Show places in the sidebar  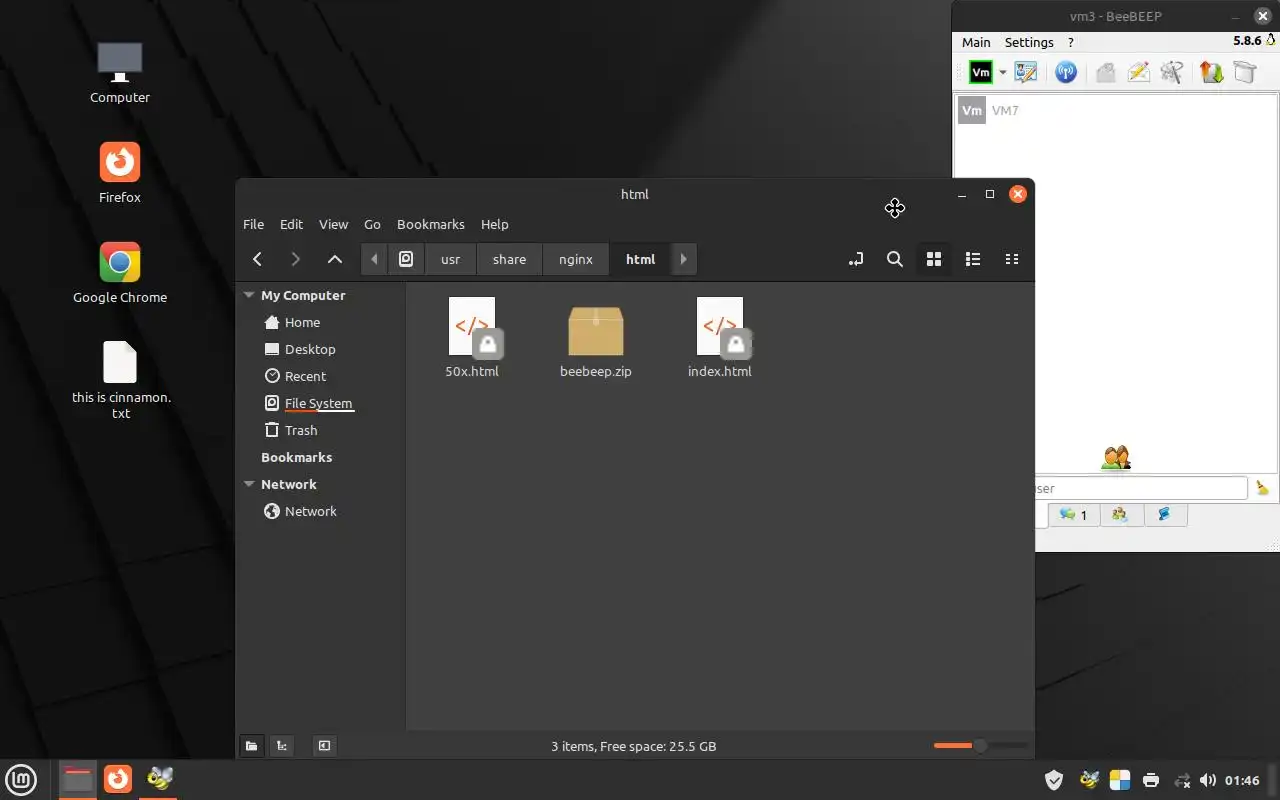click(252, 745)
